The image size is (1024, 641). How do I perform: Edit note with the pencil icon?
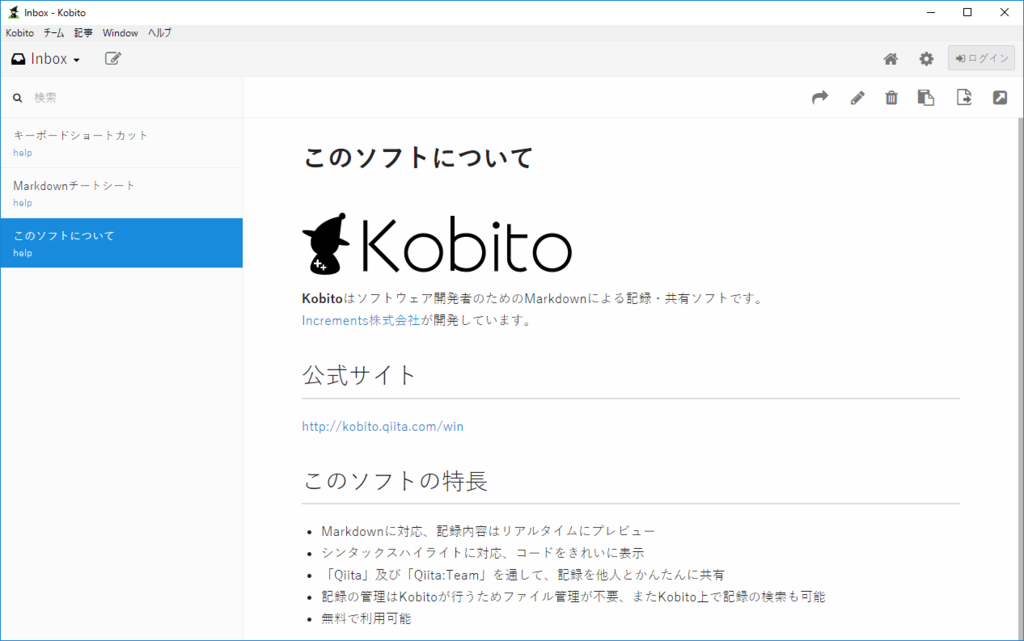point(857,98)
